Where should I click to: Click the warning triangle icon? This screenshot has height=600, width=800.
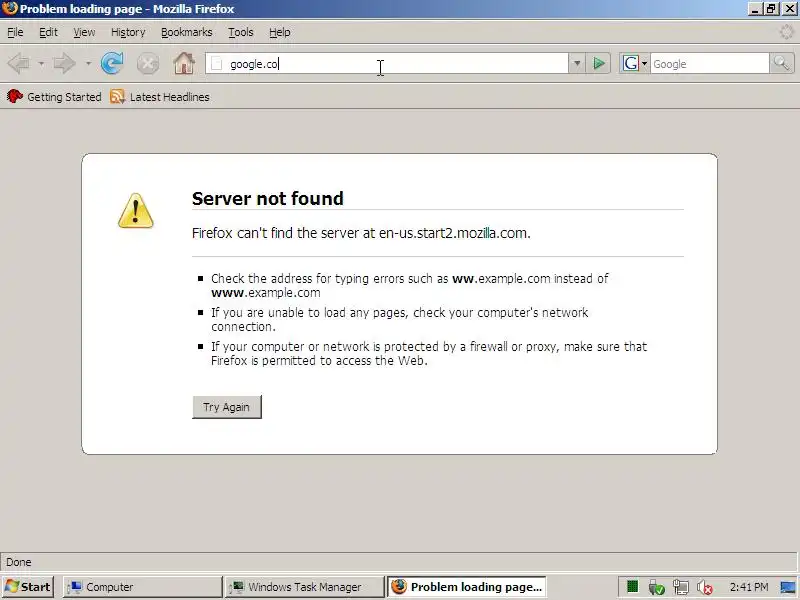coord(135,210)
